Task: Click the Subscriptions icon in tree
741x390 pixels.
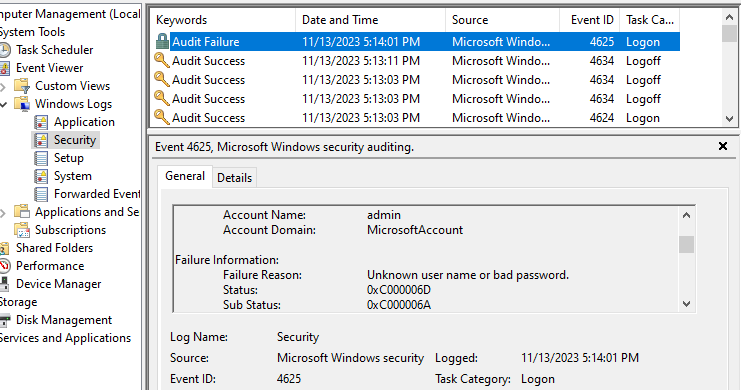Action: pos(22,230)
